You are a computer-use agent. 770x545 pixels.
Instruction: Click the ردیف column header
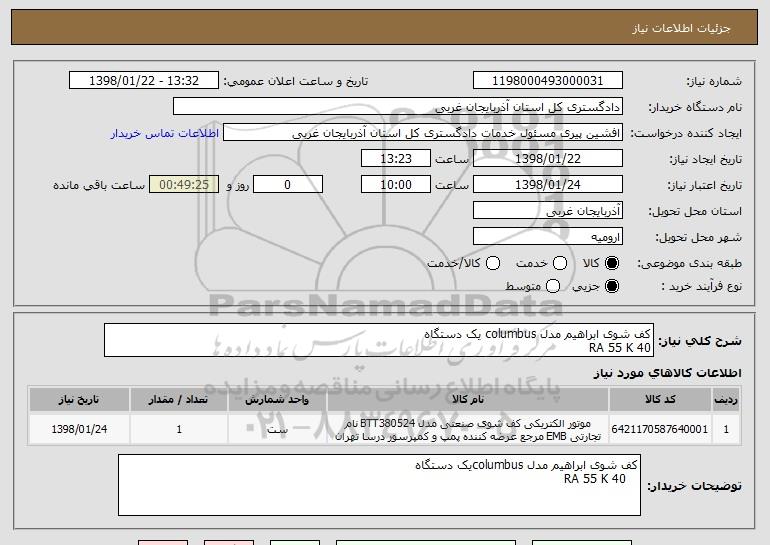[x=726, y=400]
